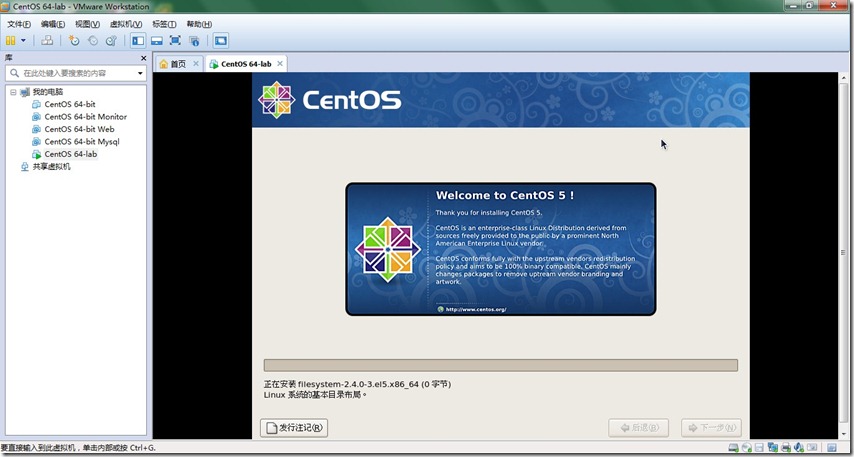Select CentOS 64-bit Monitor in library
This screenshot has width=854, height=457.
coord(86,117)
